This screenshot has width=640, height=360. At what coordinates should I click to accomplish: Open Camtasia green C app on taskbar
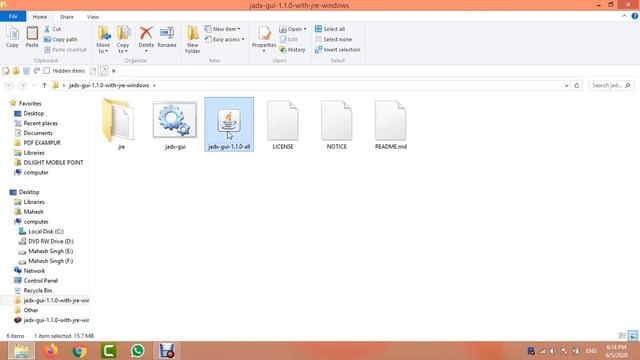(x=109, y=351)
